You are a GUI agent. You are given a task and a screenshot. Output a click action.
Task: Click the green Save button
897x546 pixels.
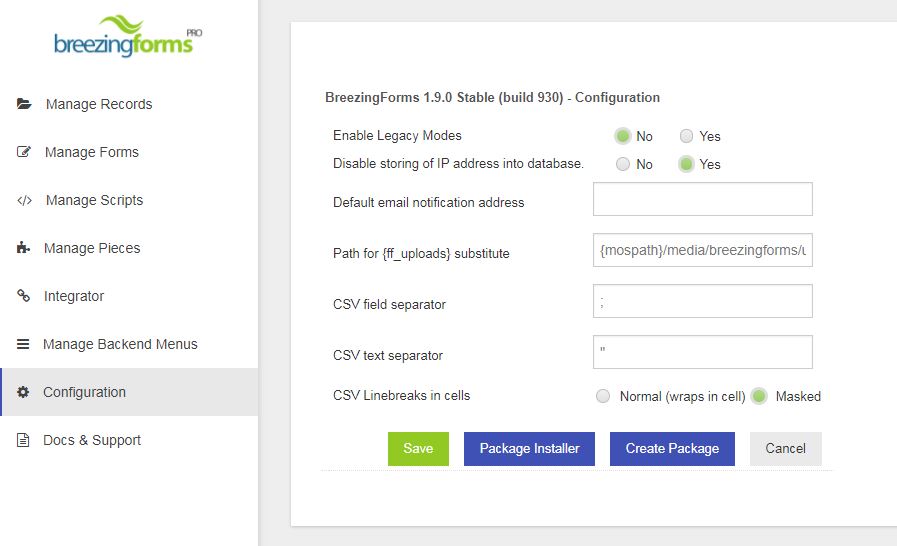(418, 449)
